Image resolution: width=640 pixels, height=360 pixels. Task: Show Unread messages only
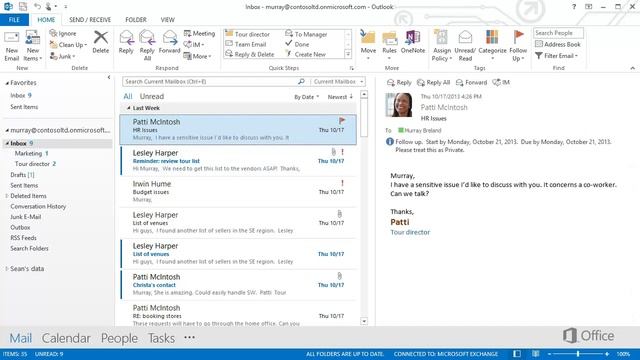tap(151, 96)
